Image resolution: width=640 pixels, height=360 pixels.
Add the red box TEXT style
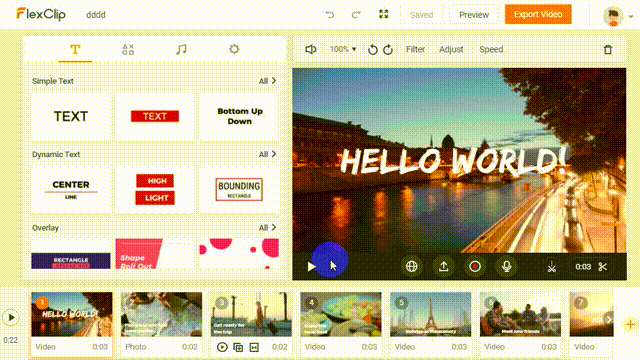pyautogui.click(x=155, y=116)
